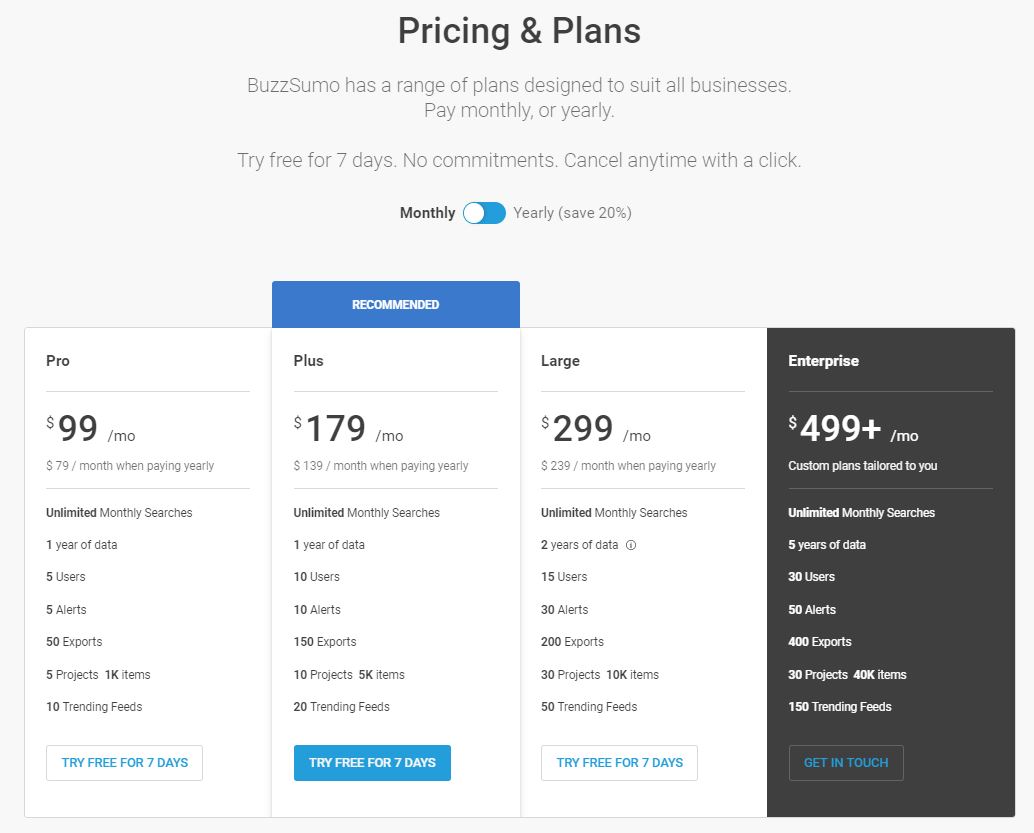Click the $179 /mo Plus price

[x=349, y=428]
